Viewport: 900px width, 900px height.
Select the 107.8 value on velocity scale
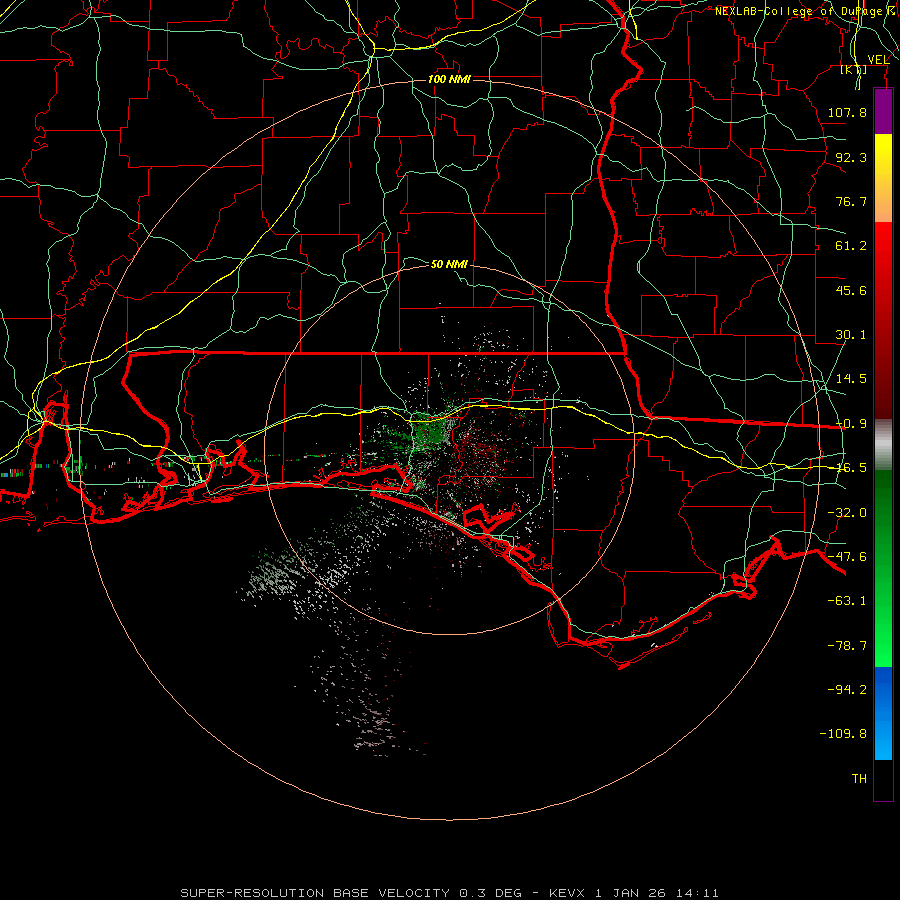click(x=847, y=112)
